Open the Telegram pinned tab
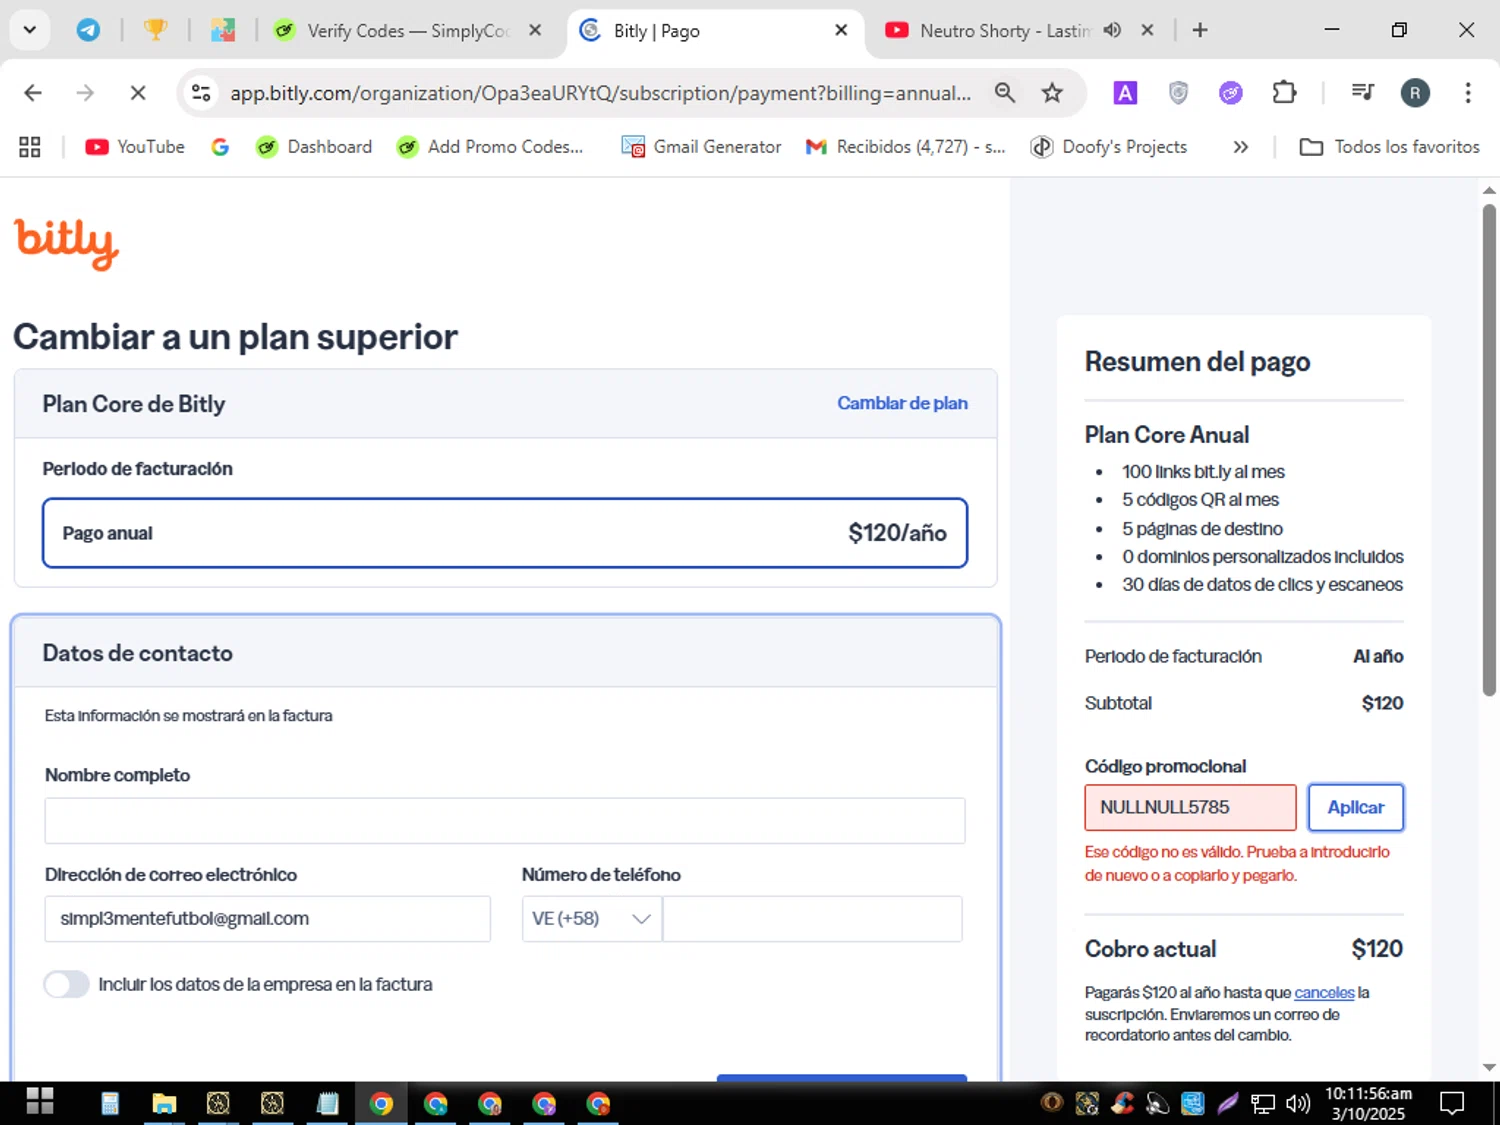The image size is (1500, 1125). tap(88, 30)
